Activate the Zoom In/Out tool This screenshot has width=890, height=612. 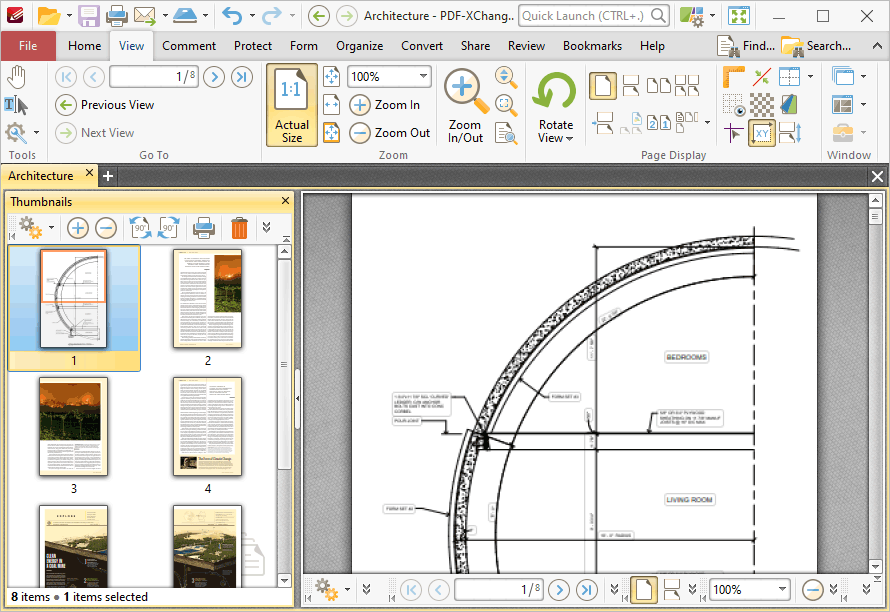tap(463, 99)
